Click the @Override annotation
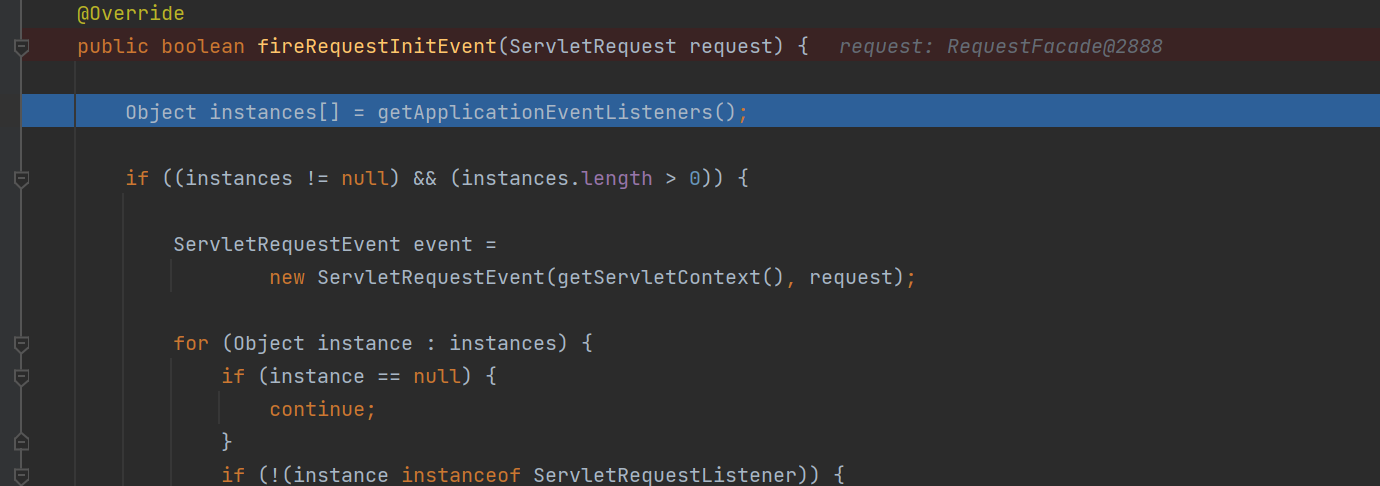Viewport: 1380px width, 486px height. (x=131, y=14)
